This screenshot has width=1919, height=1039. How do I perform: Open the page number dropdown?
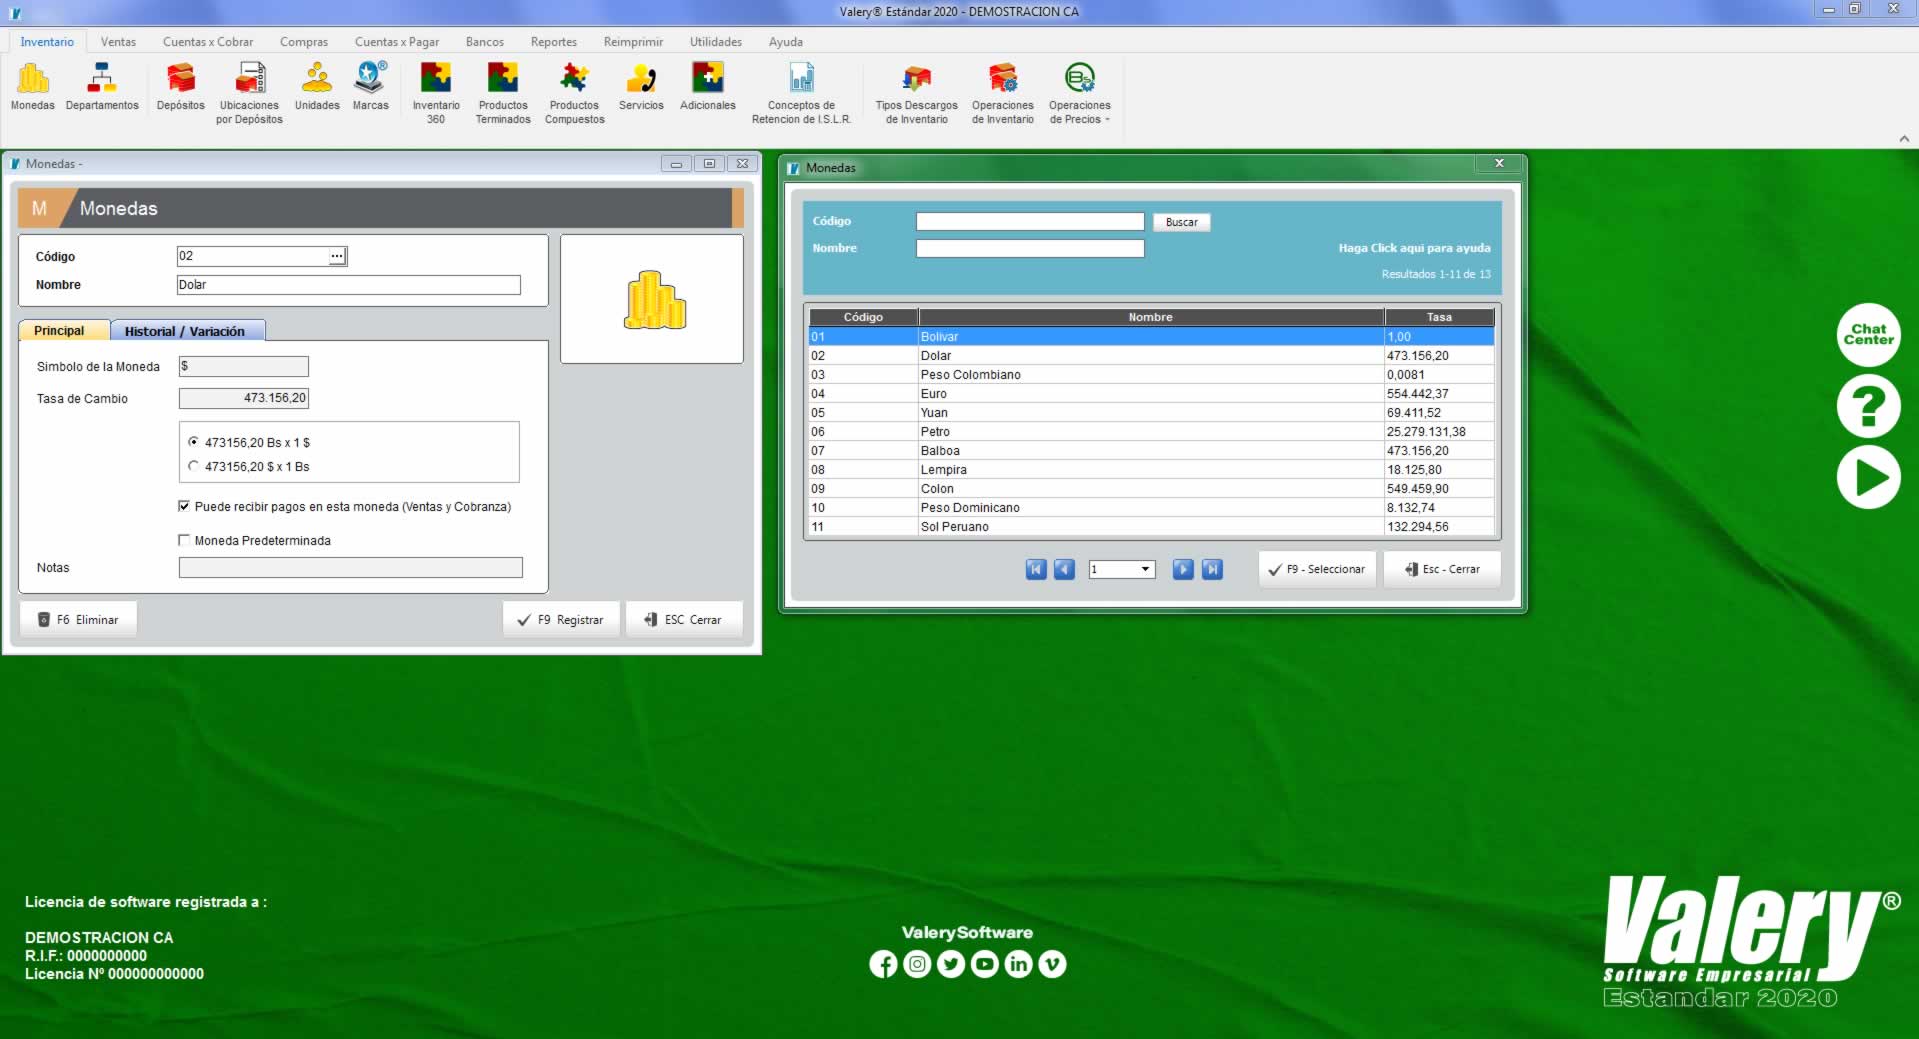tap(1146, 569)
